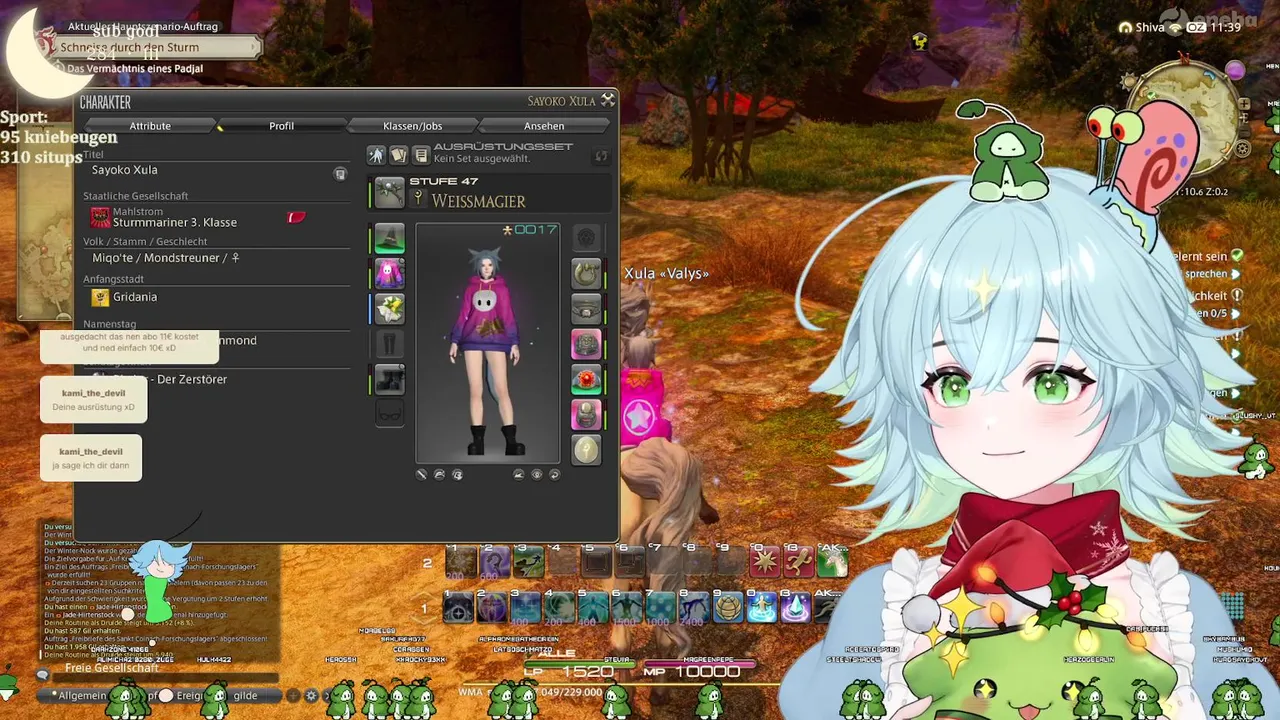1280x720 pixels.
Task: Click the title edit icon beside Sayoko Xula
Action: pos(340,174)
